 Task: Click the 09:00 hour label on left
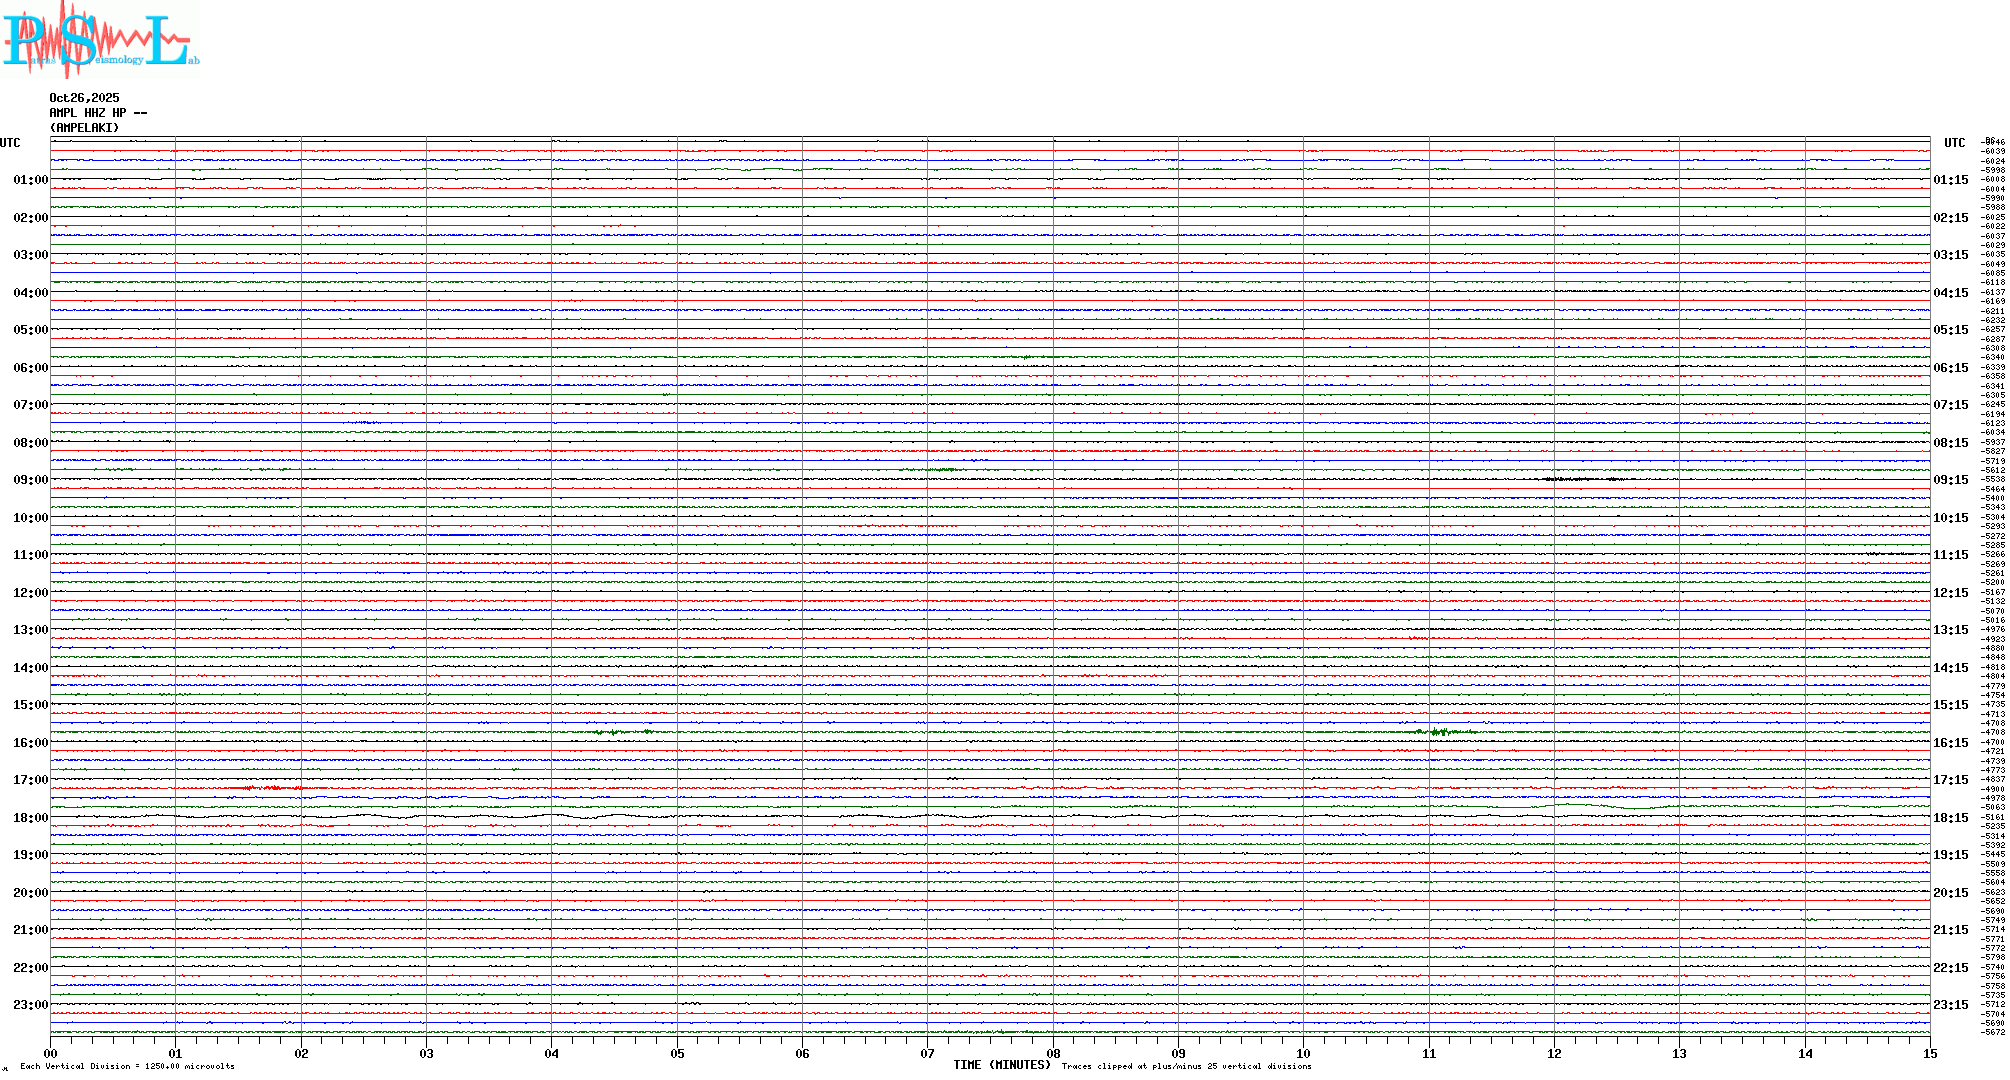click(x=30, y=480)
